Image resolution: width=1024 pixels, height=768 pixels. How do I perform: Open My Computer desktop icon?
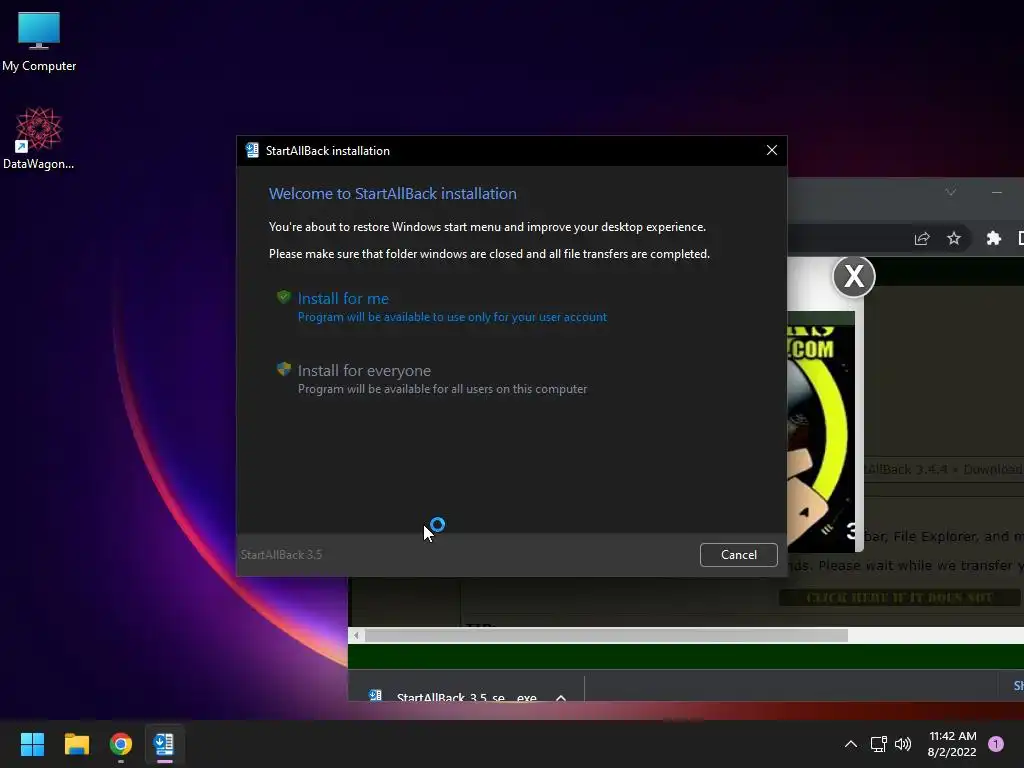tap(39, 41)
